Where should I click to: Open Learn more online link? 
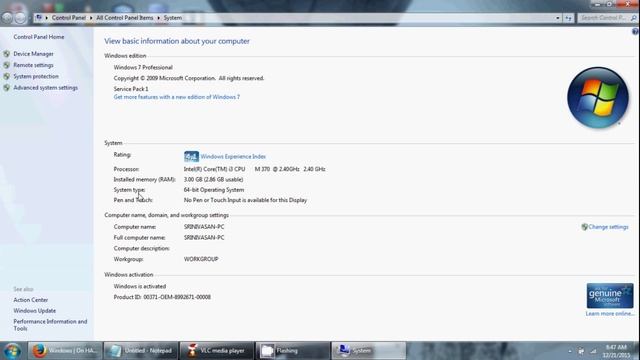tap(610, 313)
